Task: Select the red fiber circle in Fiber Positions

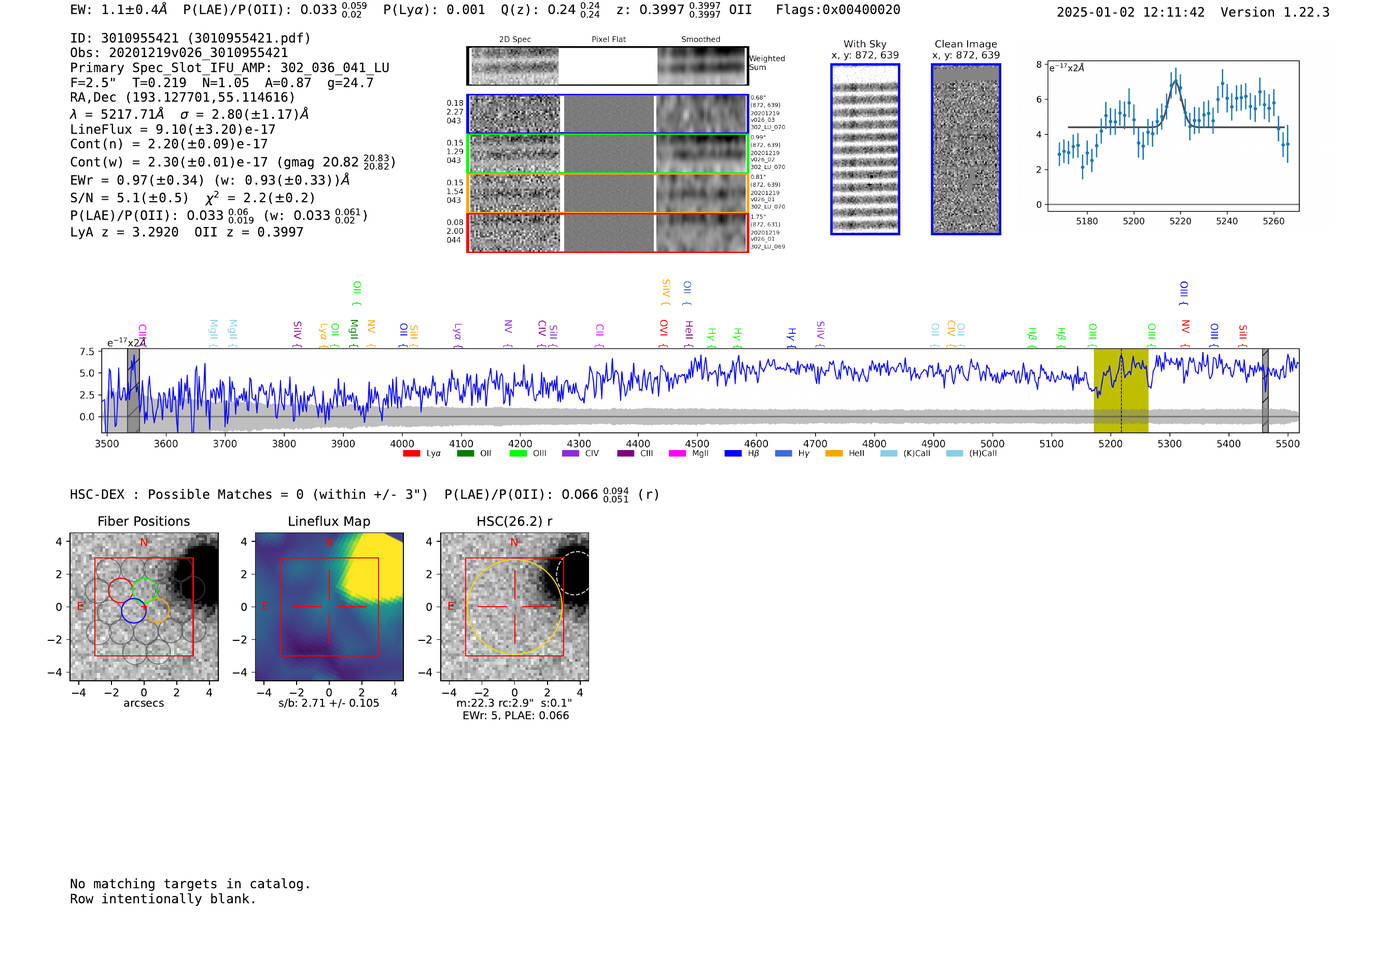Action: pos(120,590)
